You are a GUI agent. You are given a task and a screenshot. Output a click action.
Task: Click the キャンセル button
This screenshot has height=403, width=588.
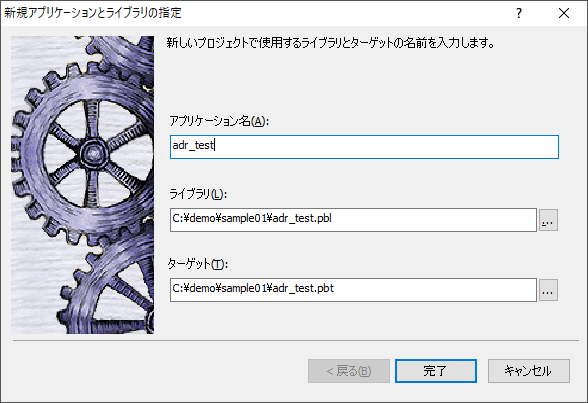coord(529,371)
